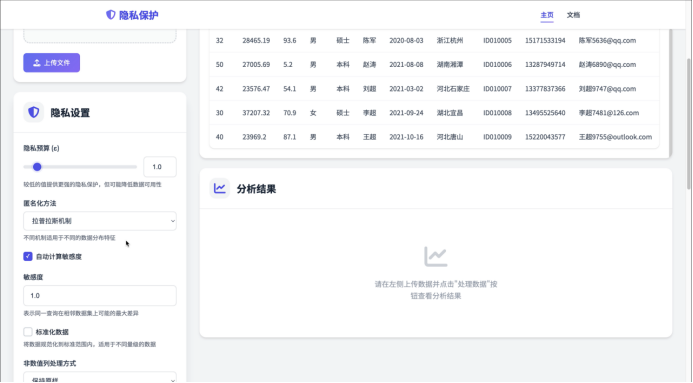
Task: Click the city cell 湖北宜昌
Action: tap(450, 113)
